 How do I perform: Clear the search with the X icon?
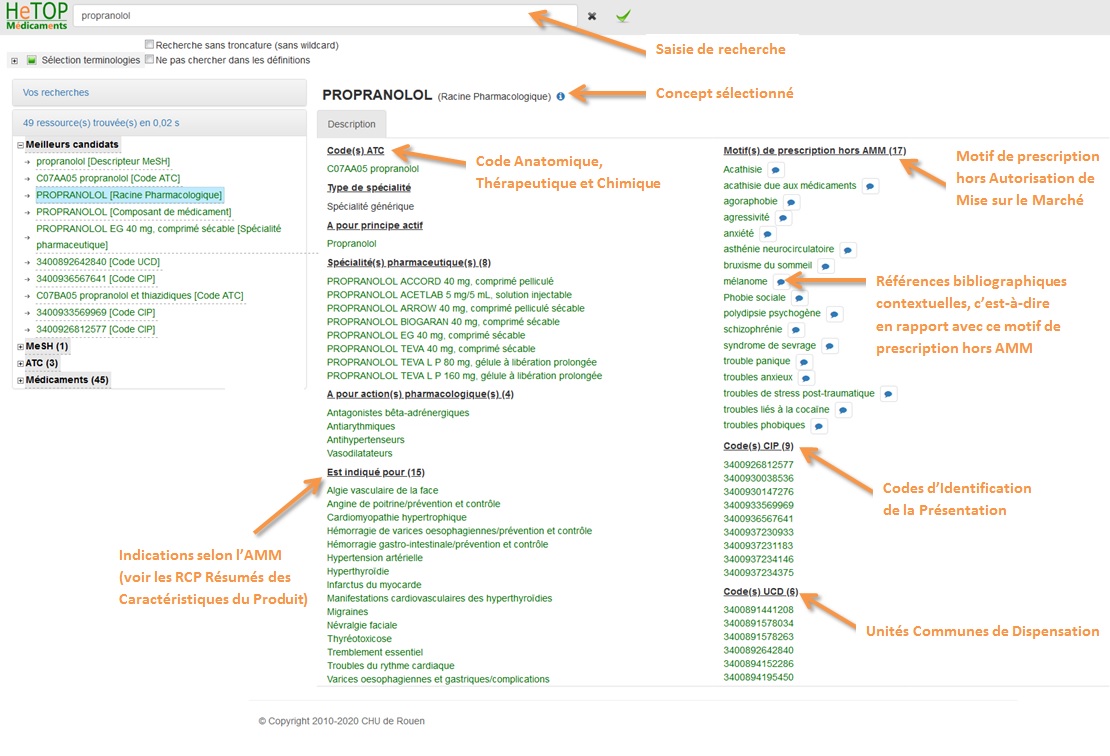pos(592,16)
